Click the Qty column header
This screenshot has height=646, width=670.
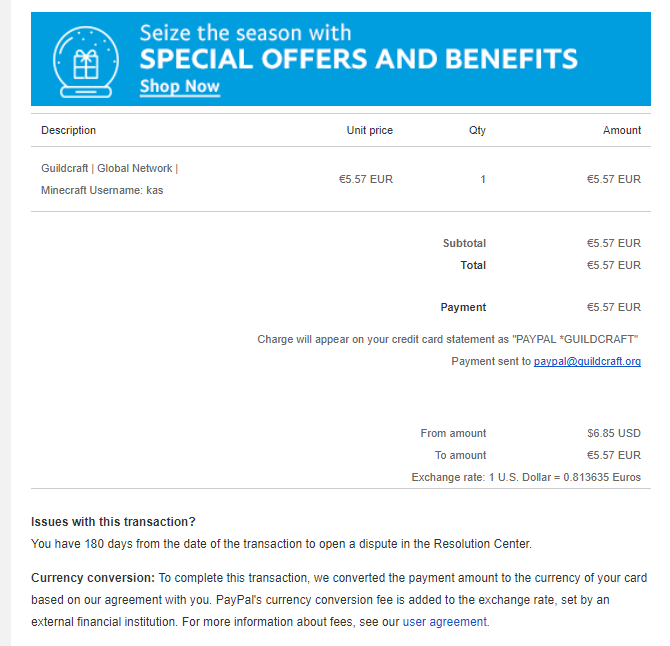click(477, 130)
